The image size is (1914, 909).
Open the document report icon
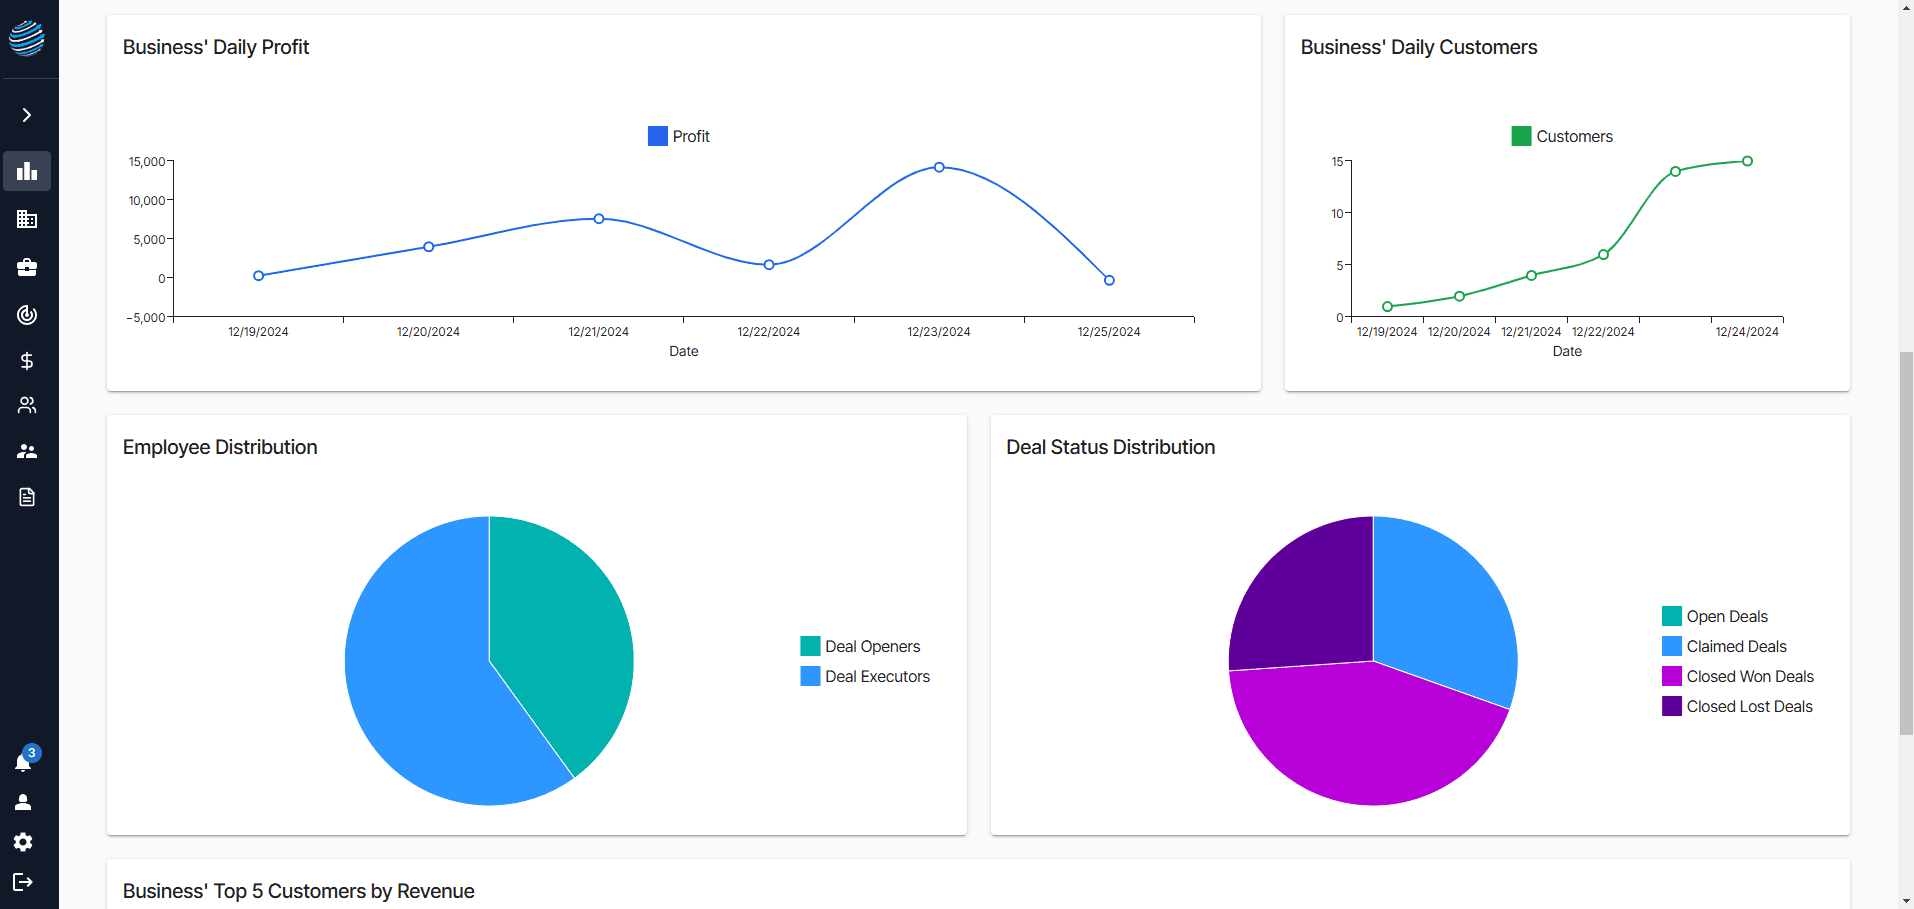coord(27,497)
